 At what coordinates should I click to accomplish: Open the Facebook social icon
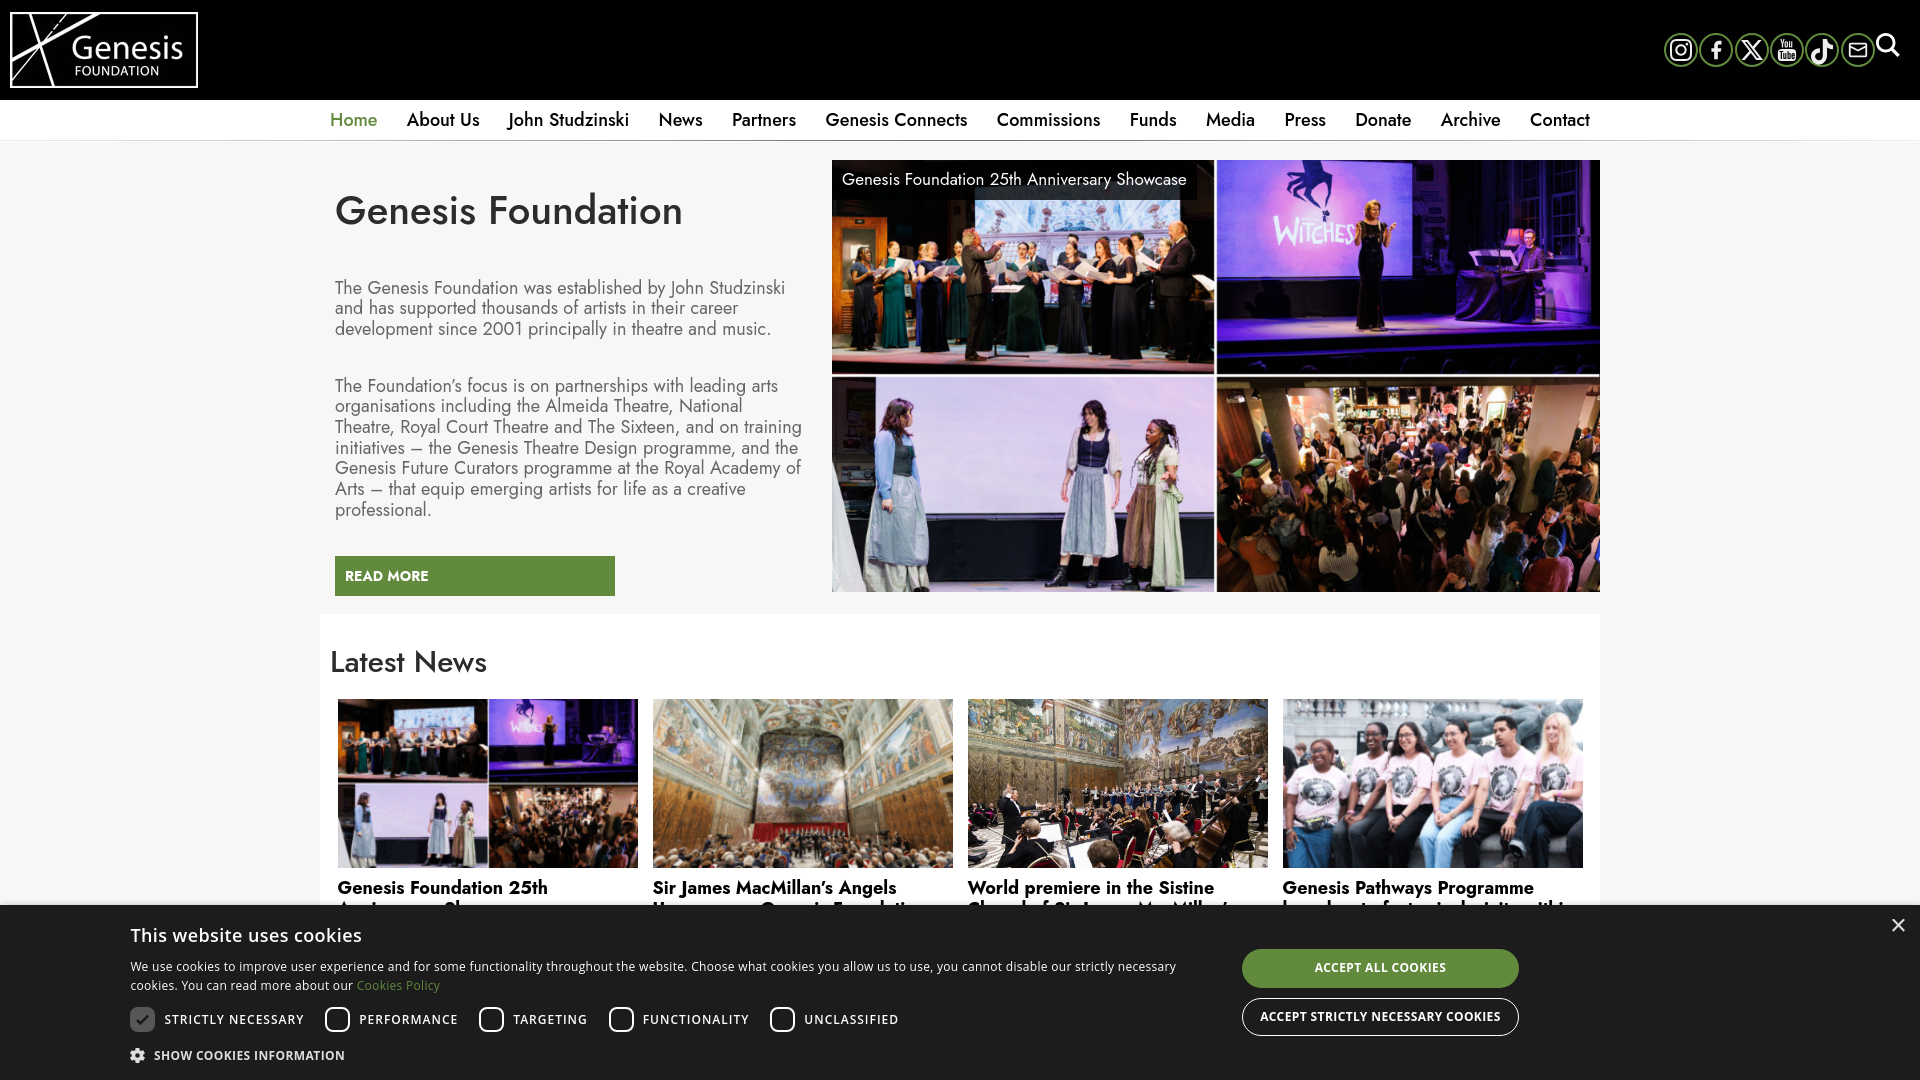point(1716,50)
